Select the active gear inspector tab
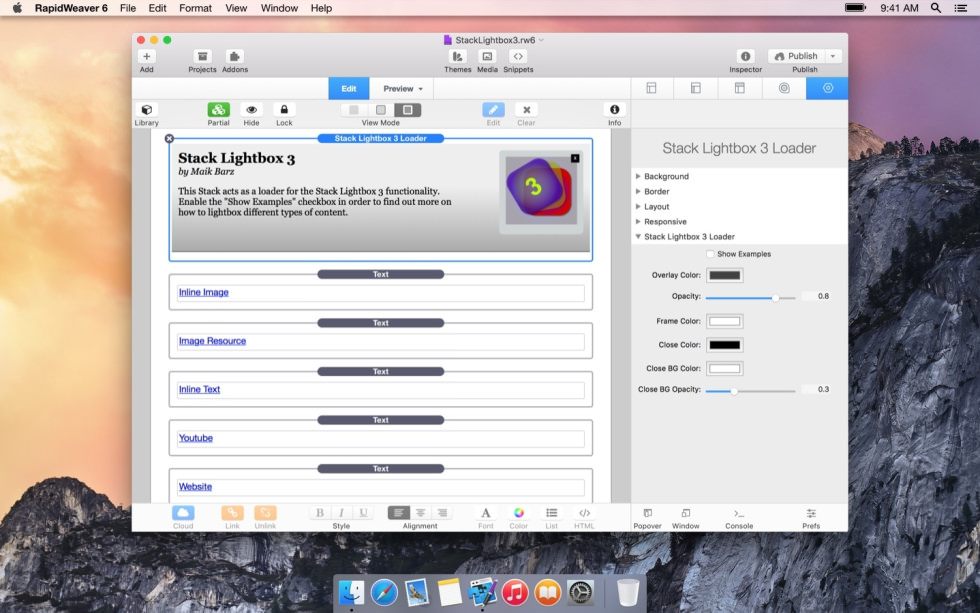Screen dimensions: 980x613 pyautogui.click(x=828, y=88)
